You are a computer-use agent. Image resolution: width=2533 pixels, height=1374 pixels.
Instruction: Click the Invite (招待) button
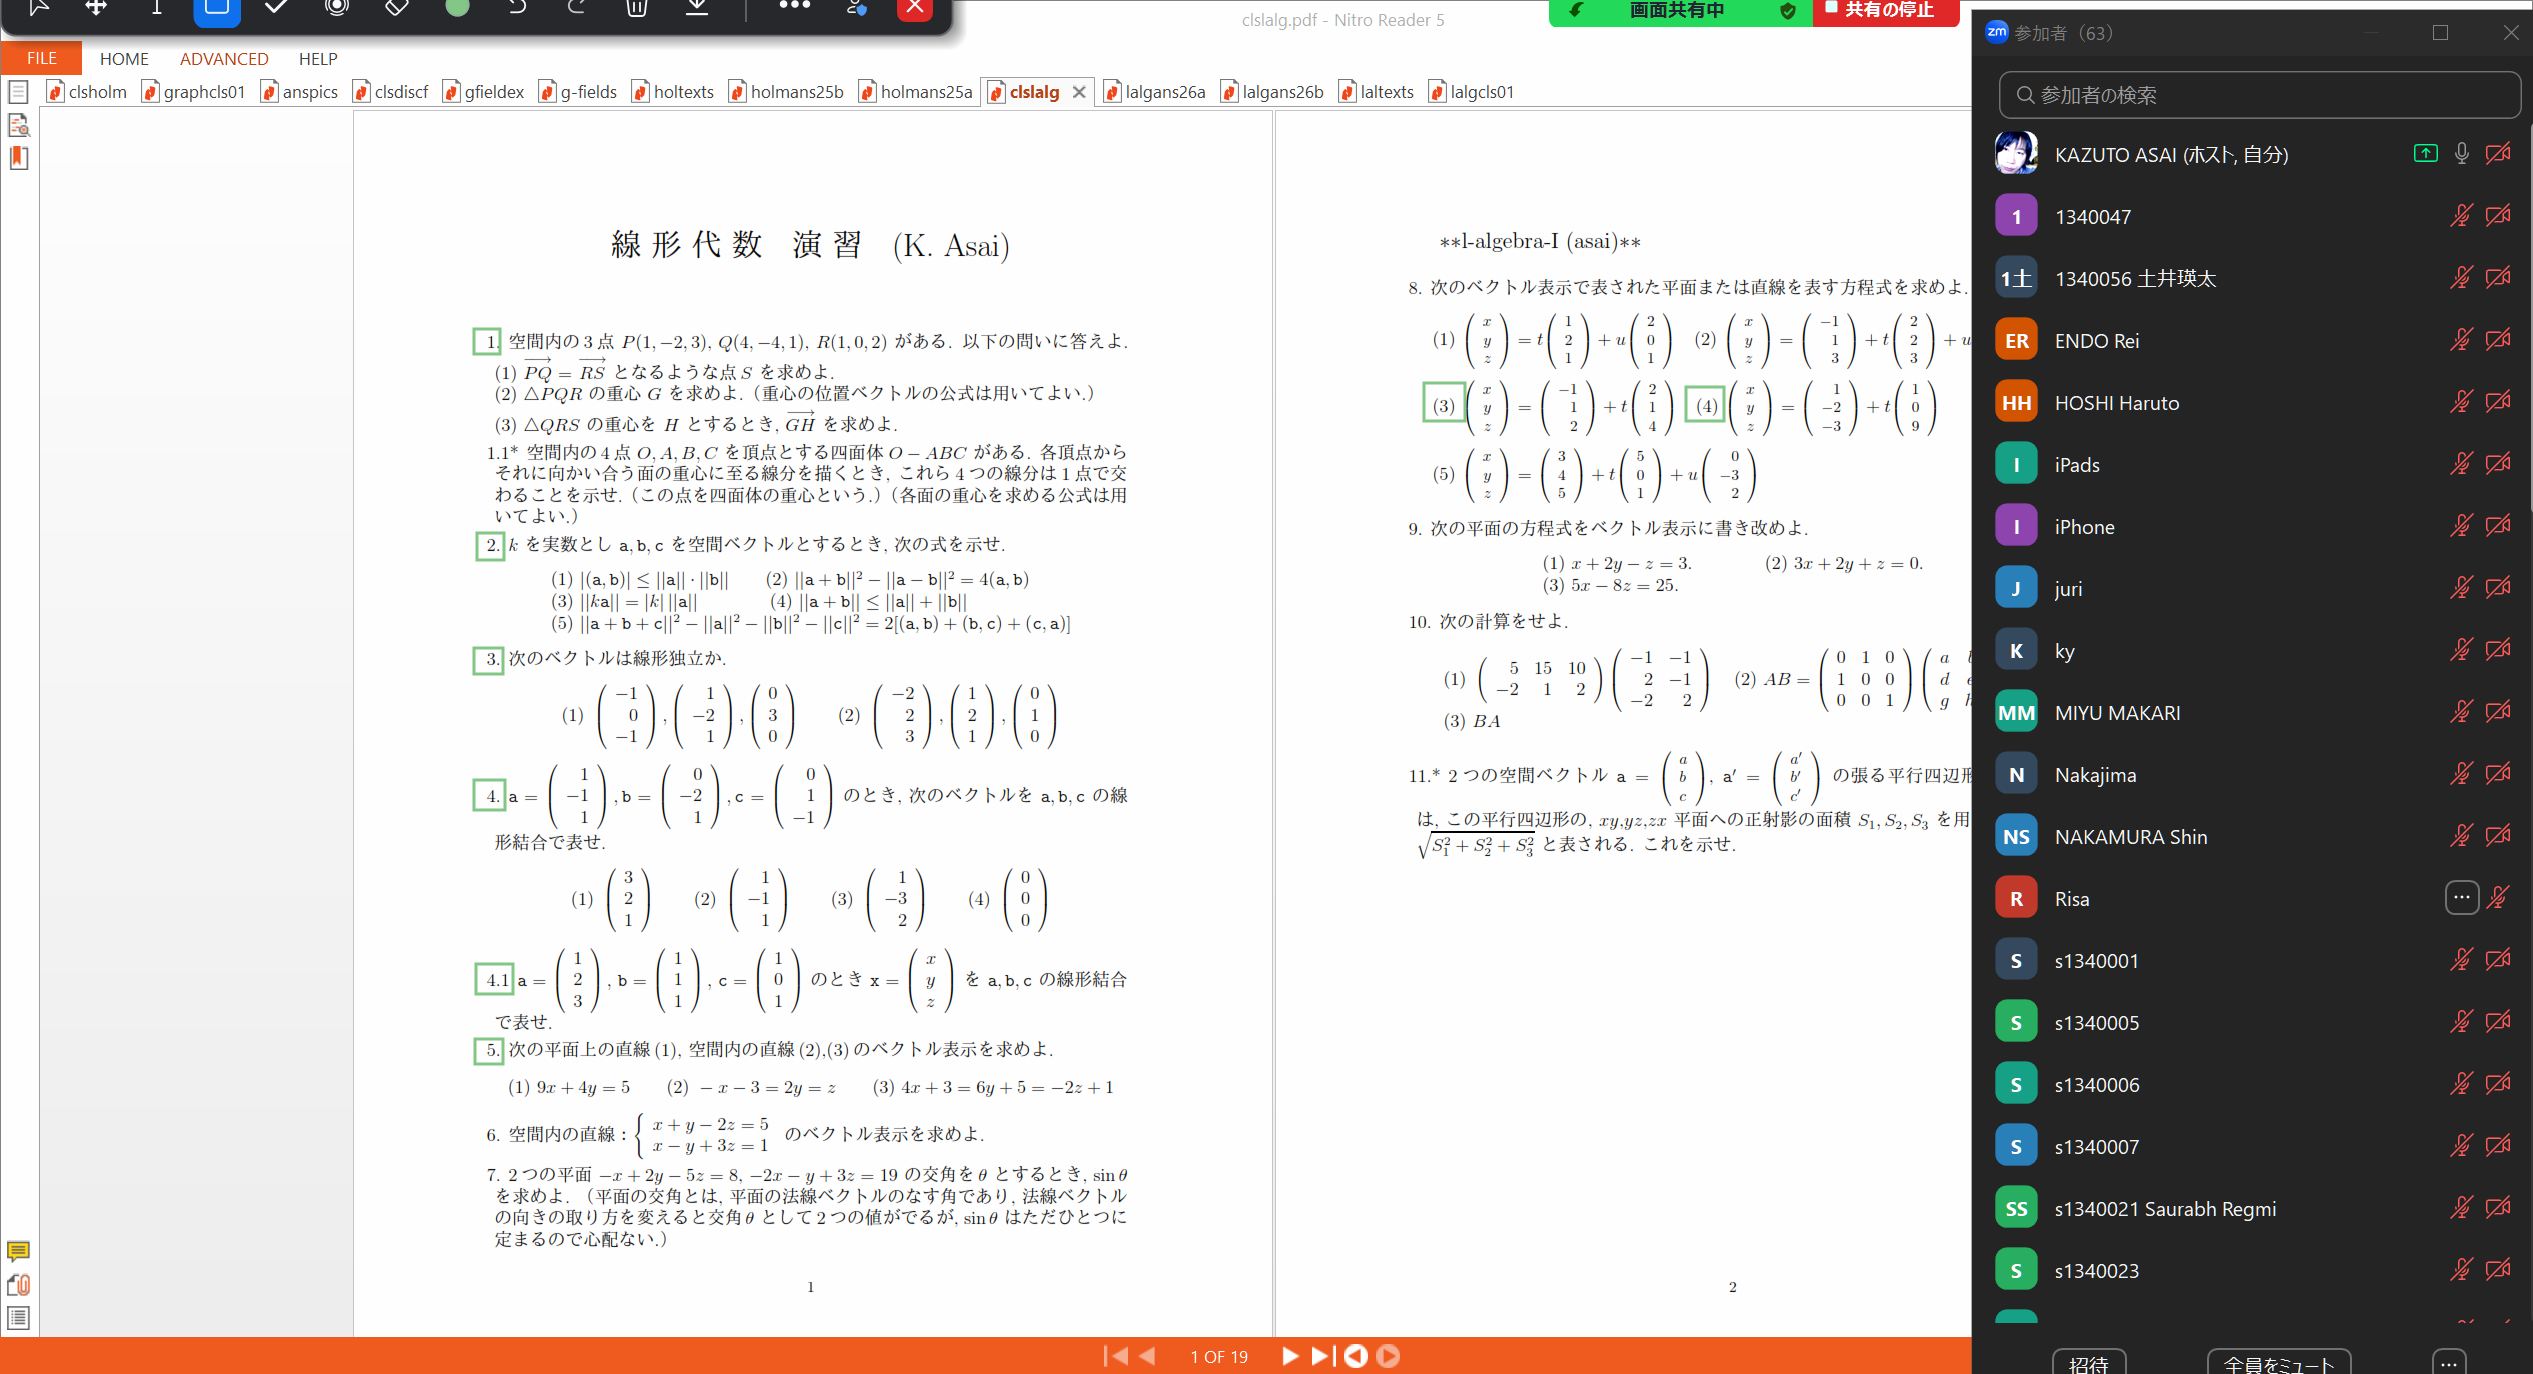[2089, 1363]
